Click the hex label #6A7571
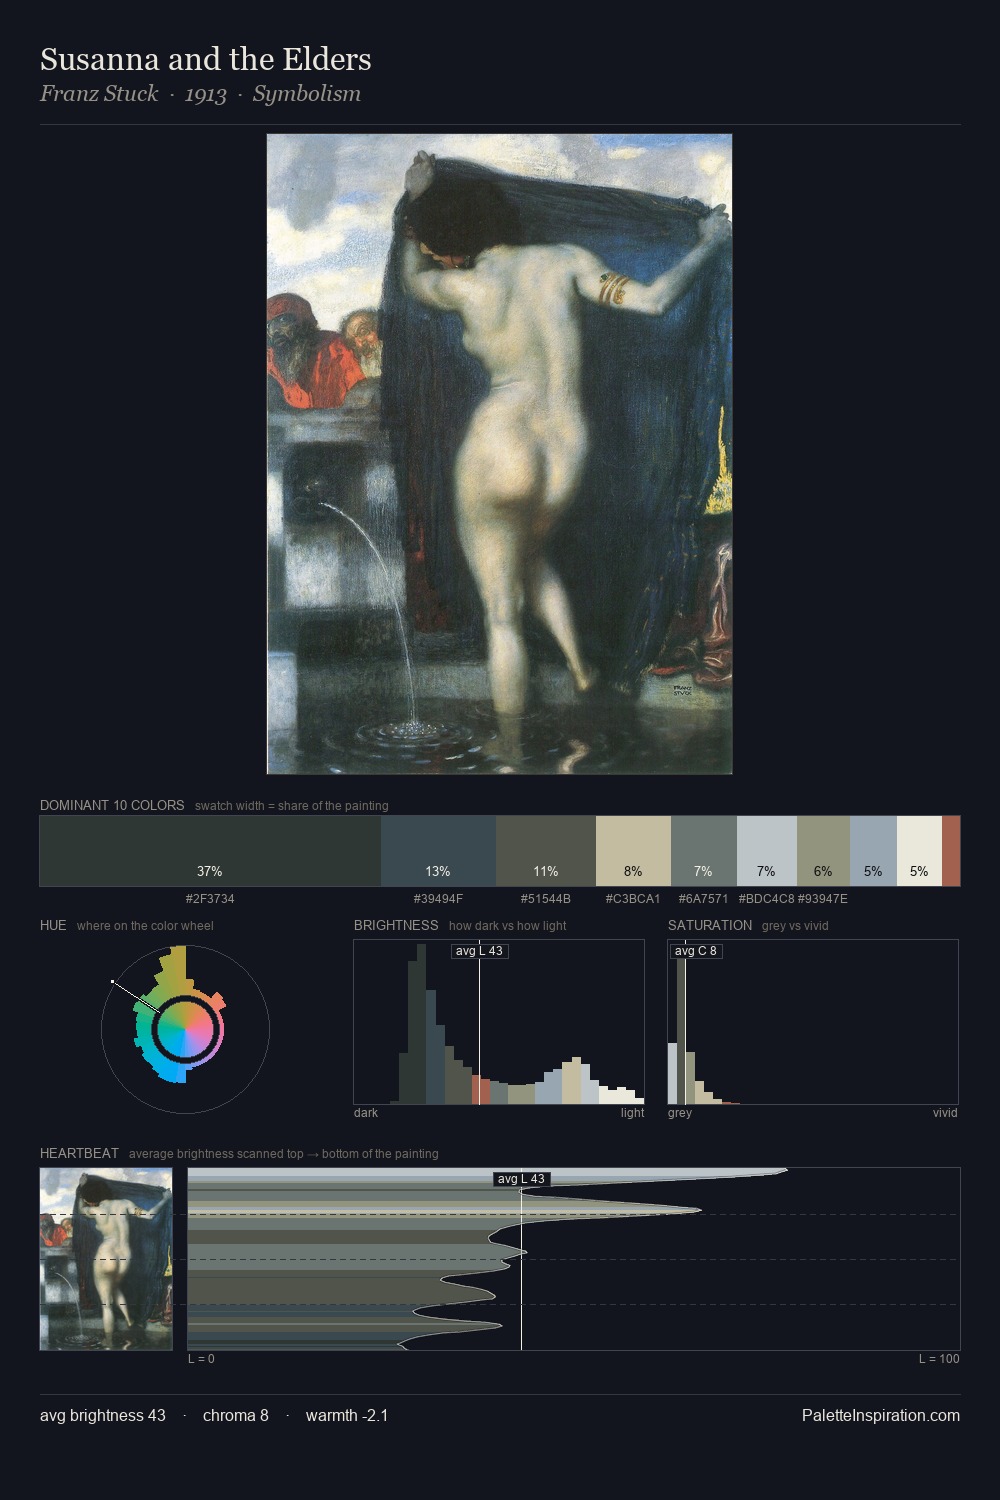 [703, 899]
